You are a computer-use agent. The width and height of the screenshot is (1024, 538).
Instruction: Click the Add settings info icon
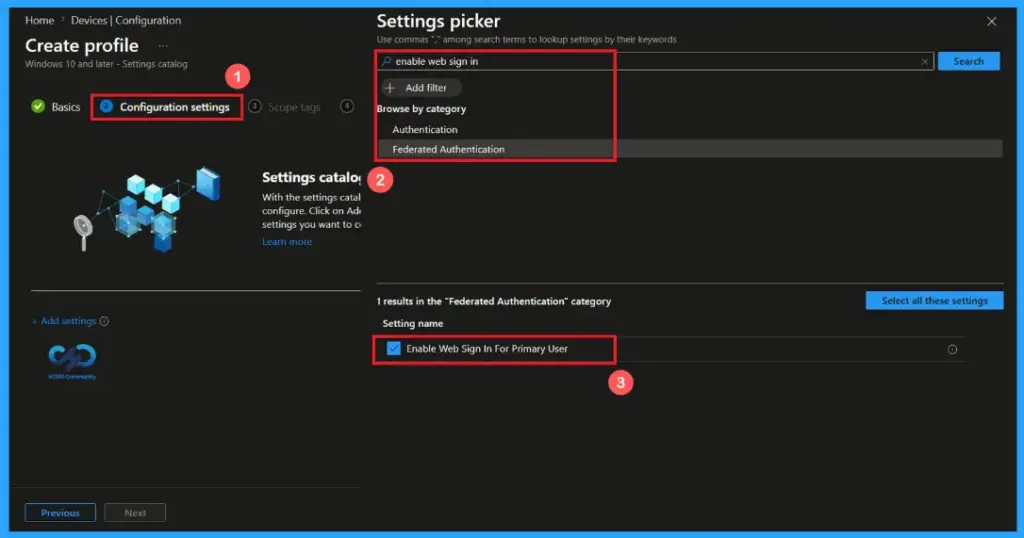click(x=104, y=321)
